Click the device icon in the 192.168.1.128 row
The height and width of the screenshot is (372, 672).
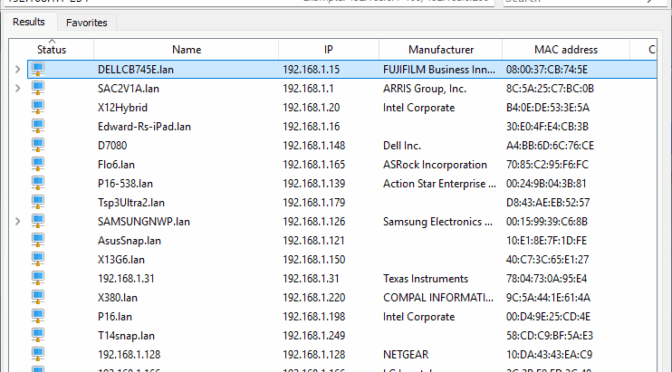coord(38,354)
